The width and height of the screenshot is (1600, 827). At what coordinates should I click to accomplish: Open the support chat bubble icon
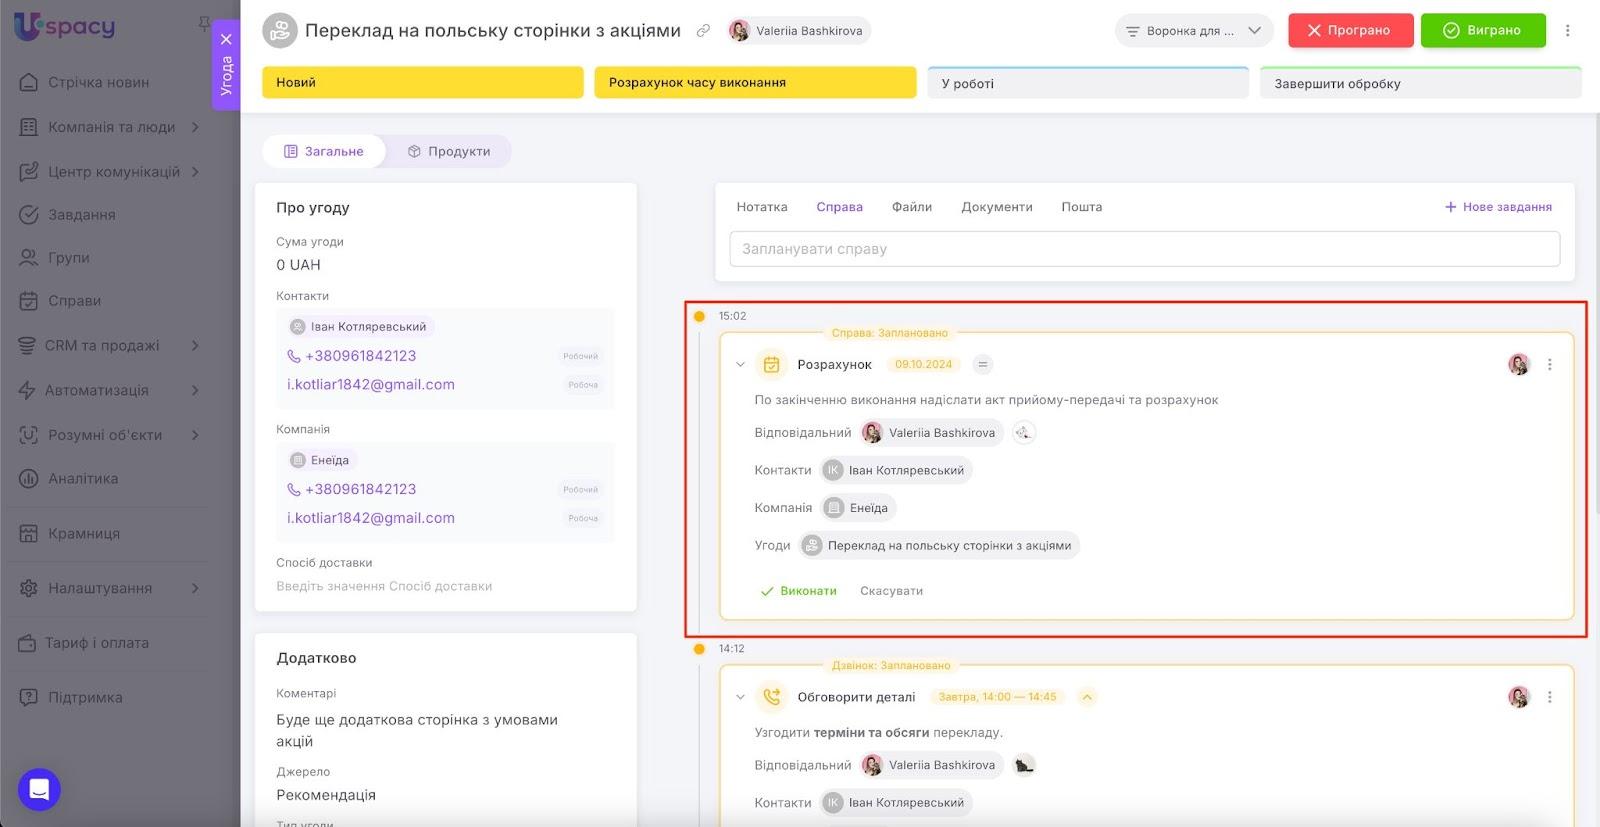(x=39, y=790)
